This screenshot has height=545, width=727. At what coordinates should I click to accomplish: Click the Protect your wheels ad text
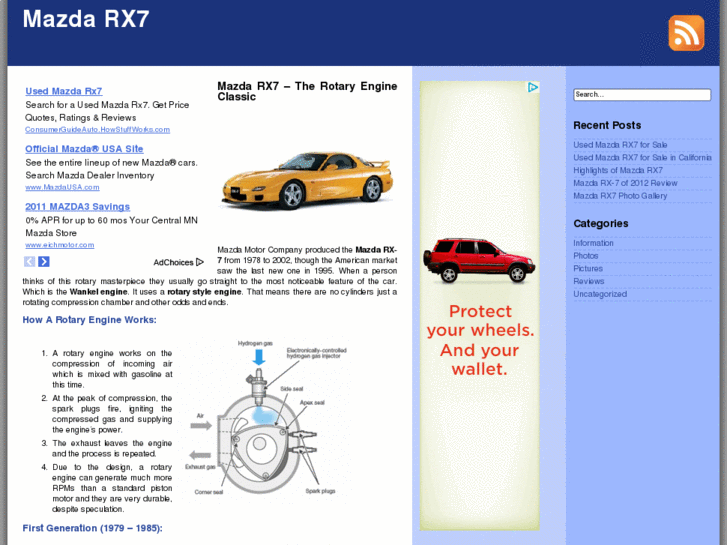click(480, 340)
